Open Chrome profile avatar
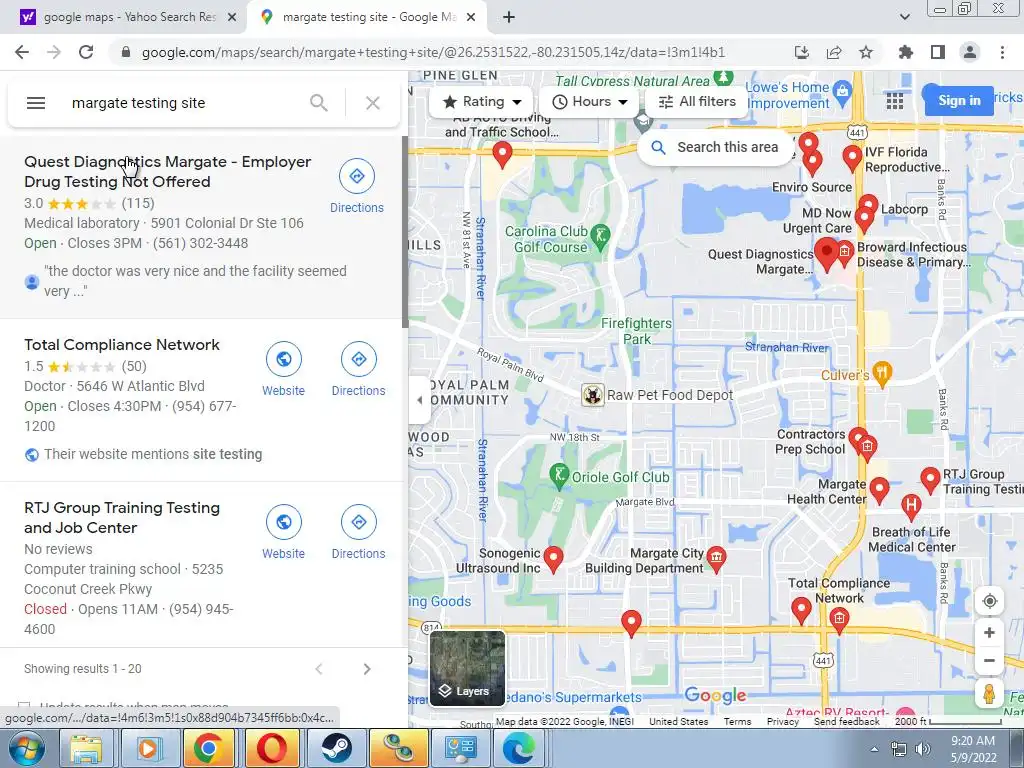The width and height of the screenshot is (1024, 768). coord(970,52)
